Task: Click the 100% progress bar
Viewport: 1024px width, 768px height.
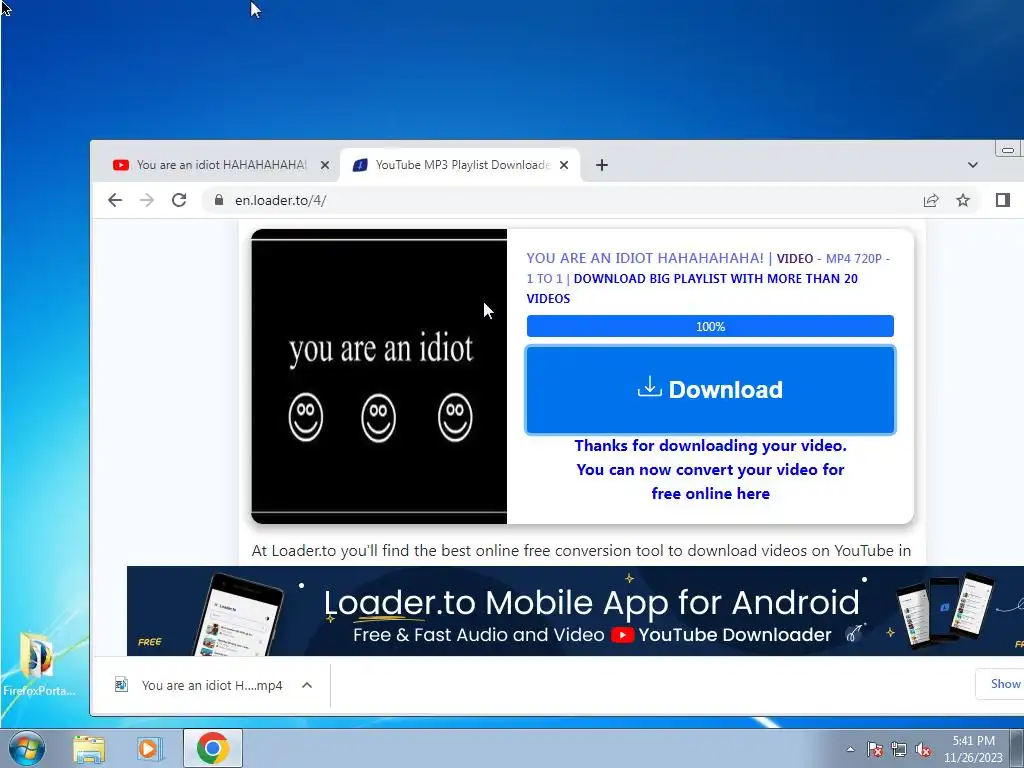Action: point(711,327)
